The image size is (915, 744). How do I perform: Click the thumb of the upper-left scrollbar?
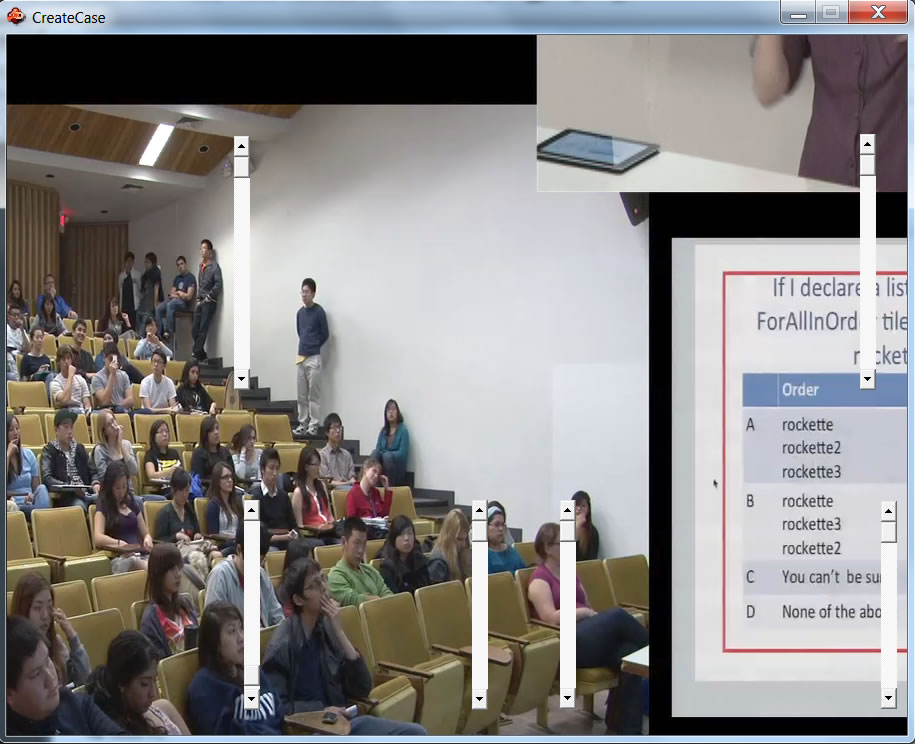pyautogui.click(x=241, y=164)
